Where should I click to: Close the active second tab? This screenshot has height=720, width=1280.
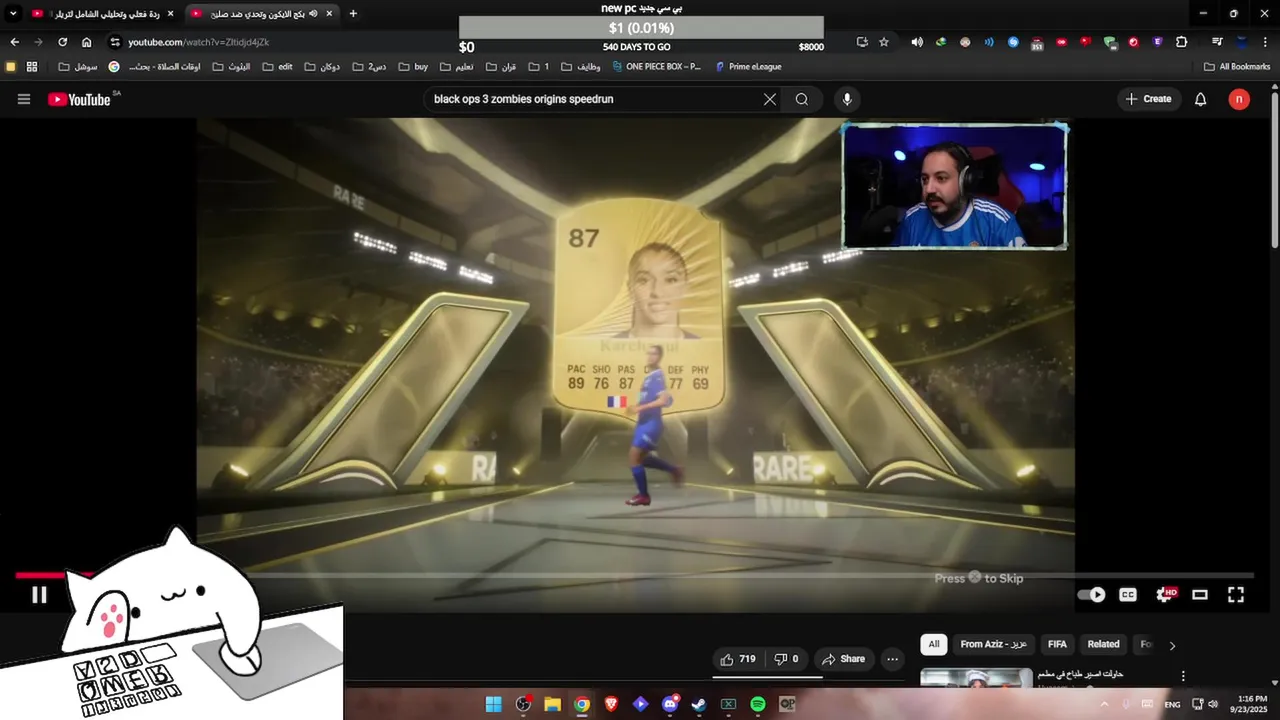(x=329, y=14)
